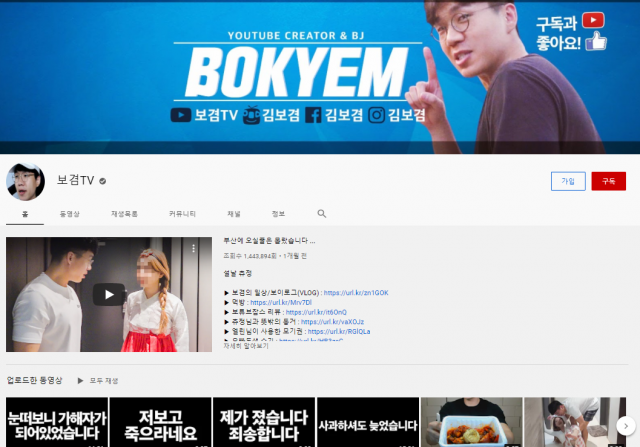
Task: Click the view count text 조회수 1,443,894회
Action: (x=250, y=256)
